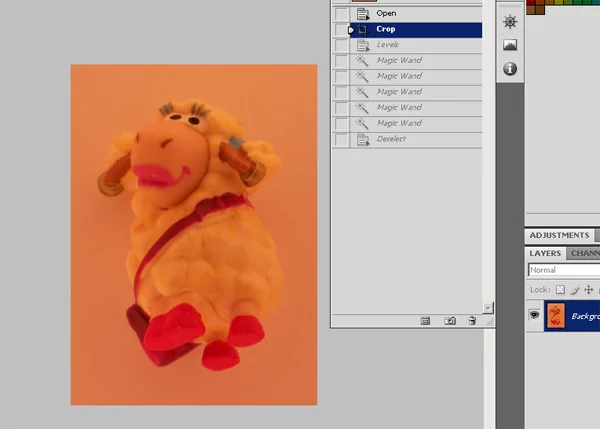Hide the Background layer eye icon
The image size is (600, 429).
point(534,315)
